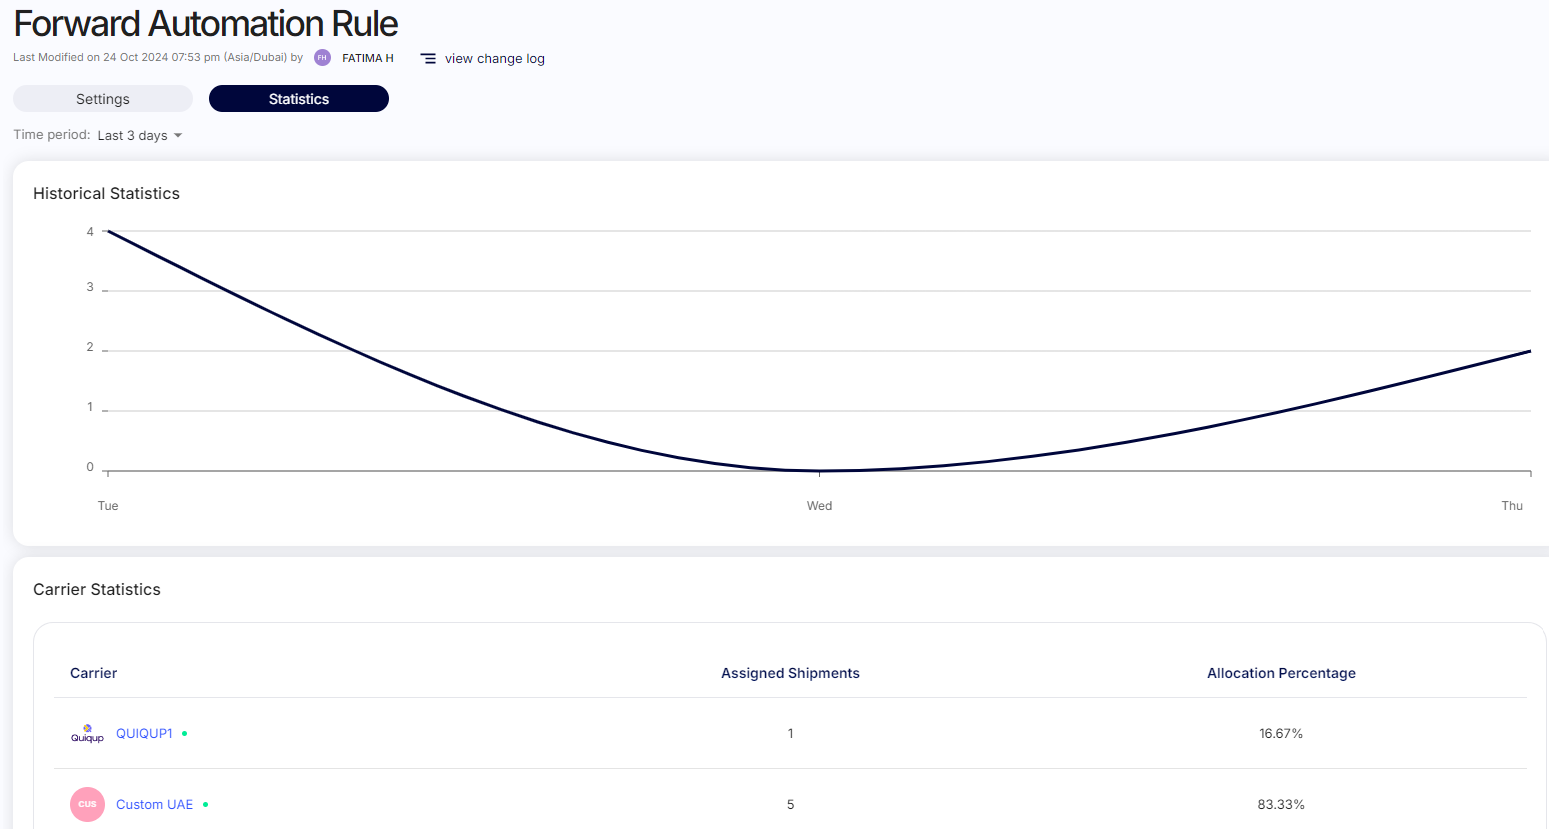The width and height of the screenshot is (1549, 829).
Task: Click the Carrier column header
Action: point(94,673)
